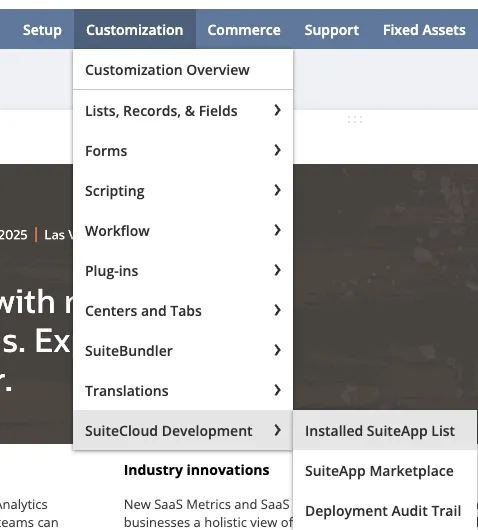The image size is (478, 530).
Task: Expand chevron beside Plug-ins
Action: [278, 270]
